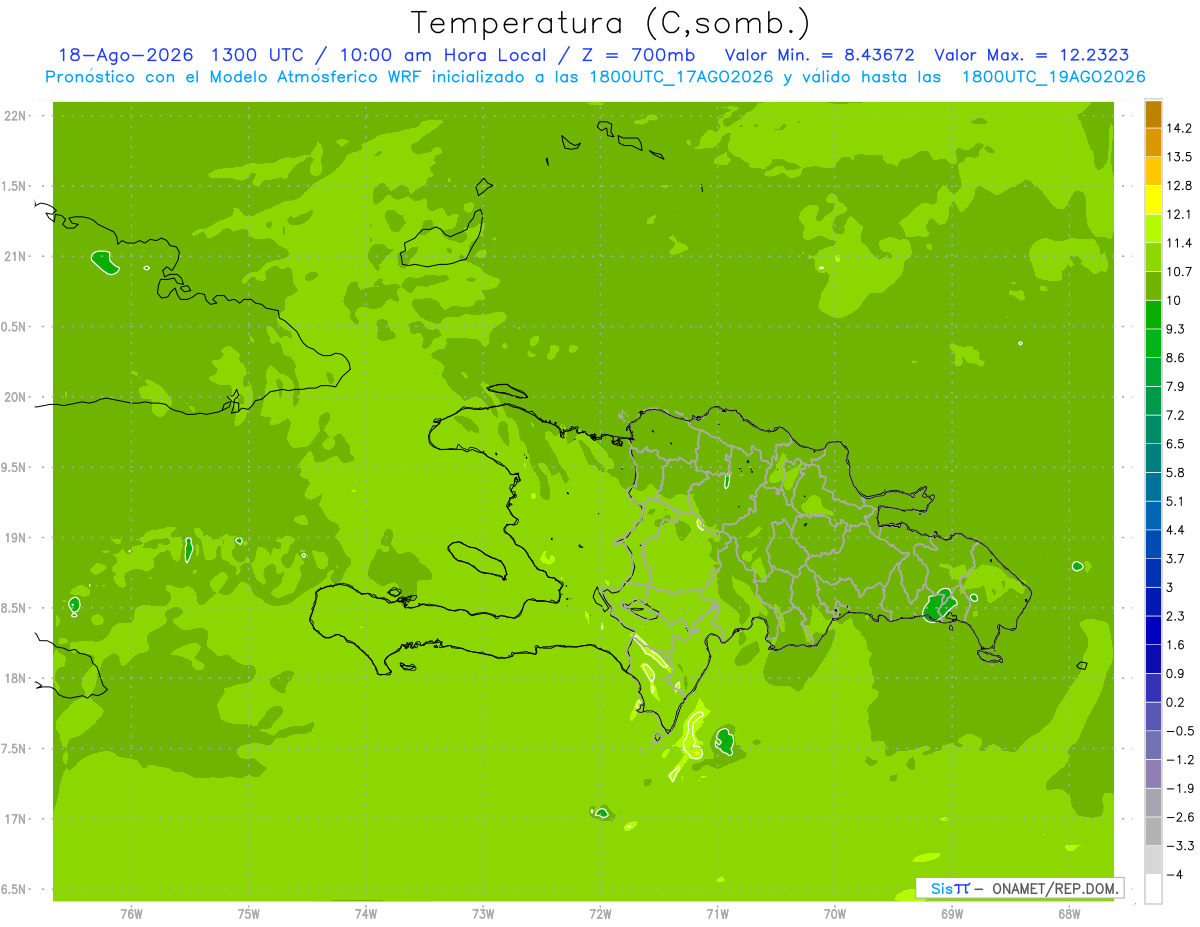Viewport: 1200px width, 927px height.
Task: Click the "14.2" colorbar value
Action: pos(1181,128)
